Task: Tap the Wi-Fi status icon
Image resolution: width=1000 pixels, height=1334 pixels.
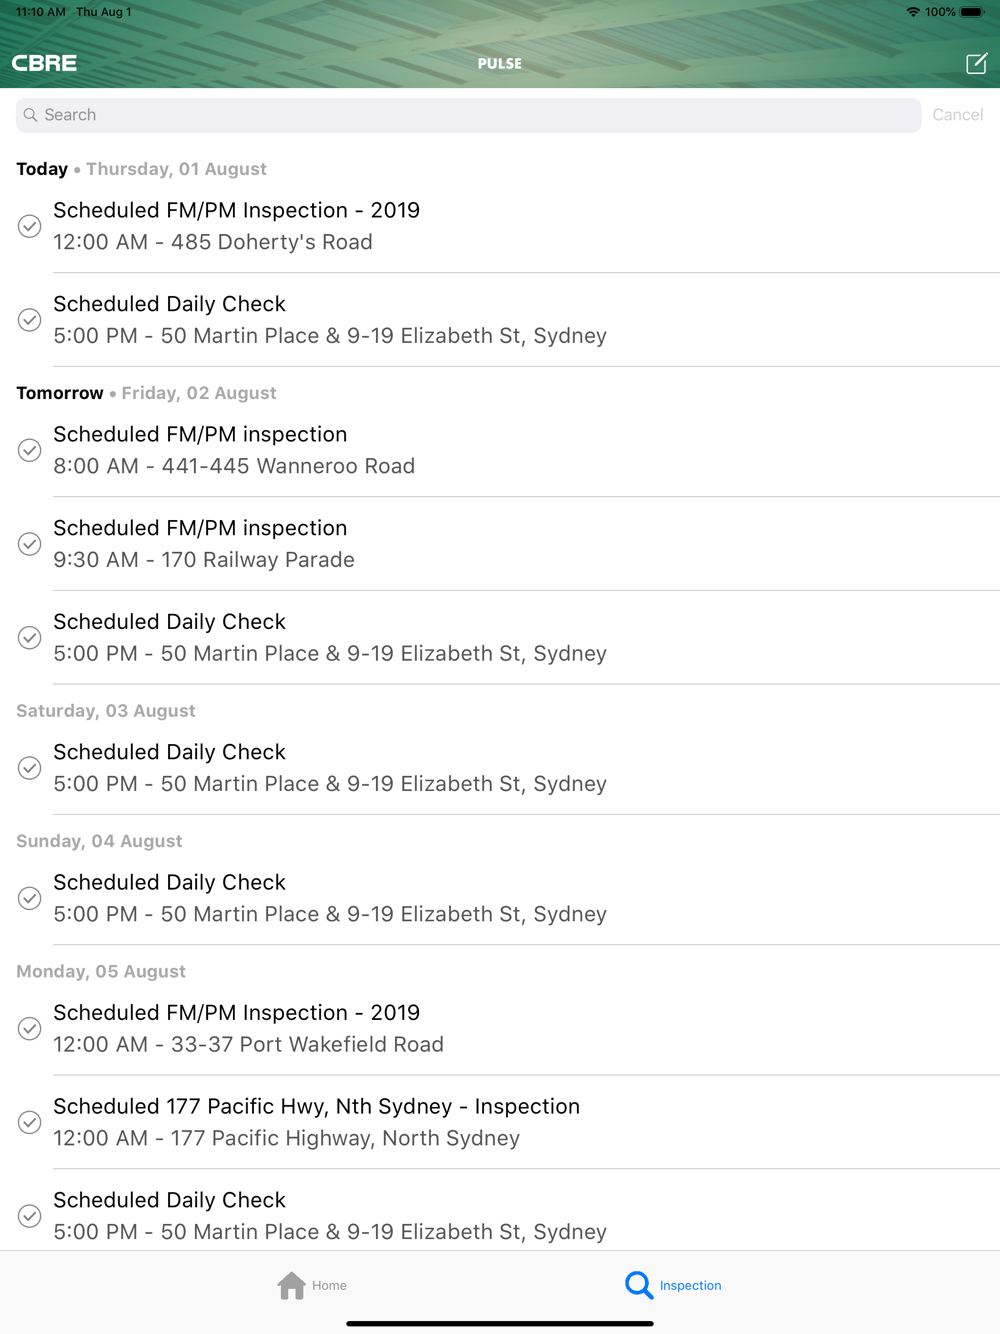Action: pyautogui.click(x=912, y=12)
